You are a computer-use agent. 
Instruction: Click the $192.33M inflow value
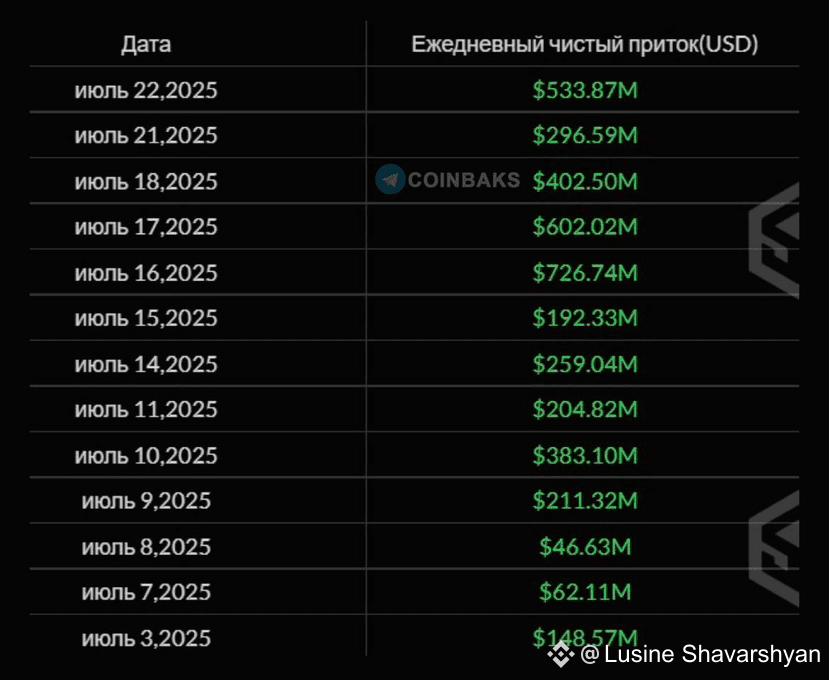[585, 318]
